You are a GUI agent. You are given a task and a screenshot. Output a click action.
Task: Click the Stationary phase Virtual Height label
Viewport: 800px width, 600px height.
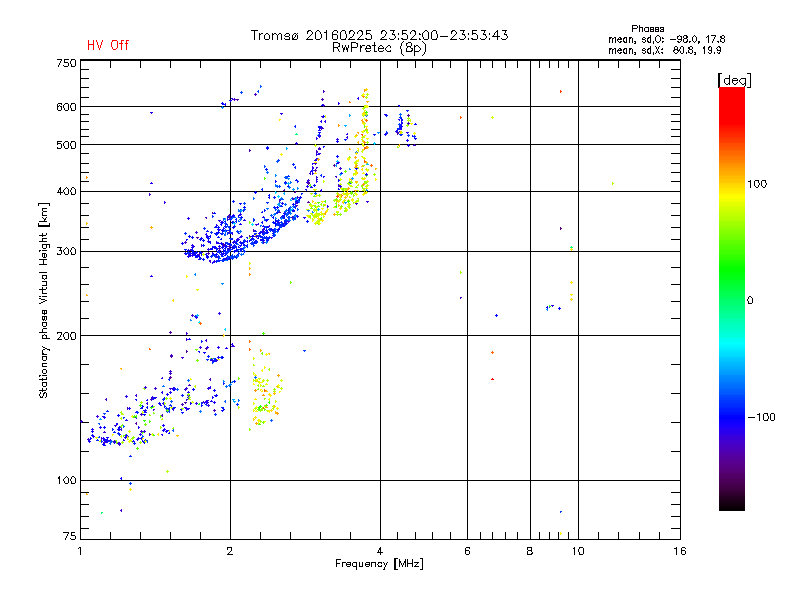coord(44,301)
